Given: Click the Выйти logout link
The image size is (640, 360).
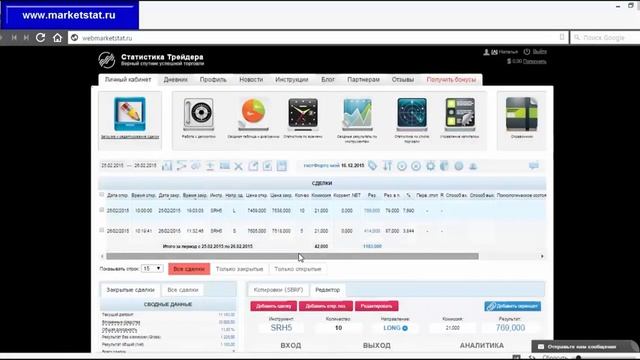Looking at the screenshot, I should (540, 52).
